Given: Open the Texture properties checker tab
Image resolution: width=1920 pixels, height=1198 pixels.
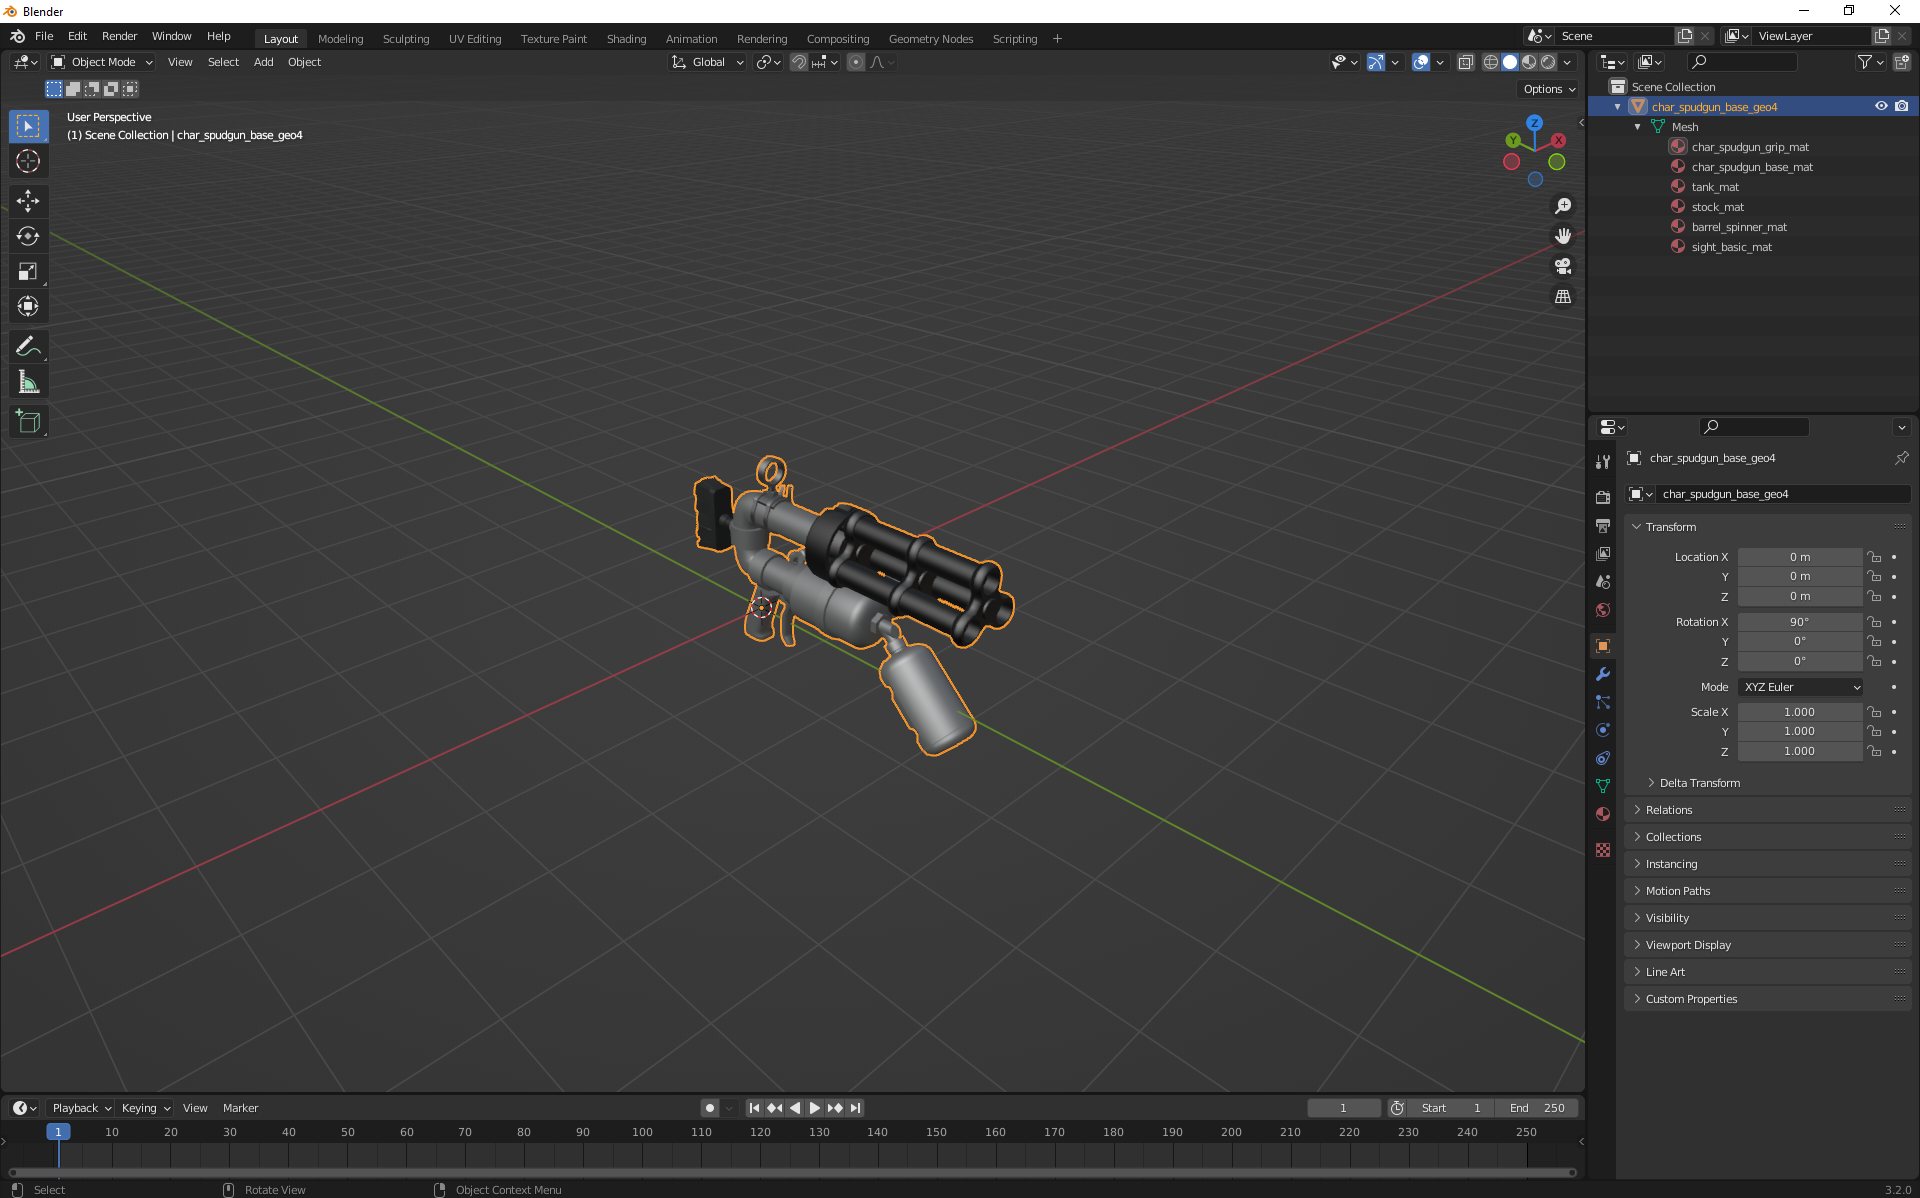Looking at the screenshot, I should click(x=1603, y=850).
